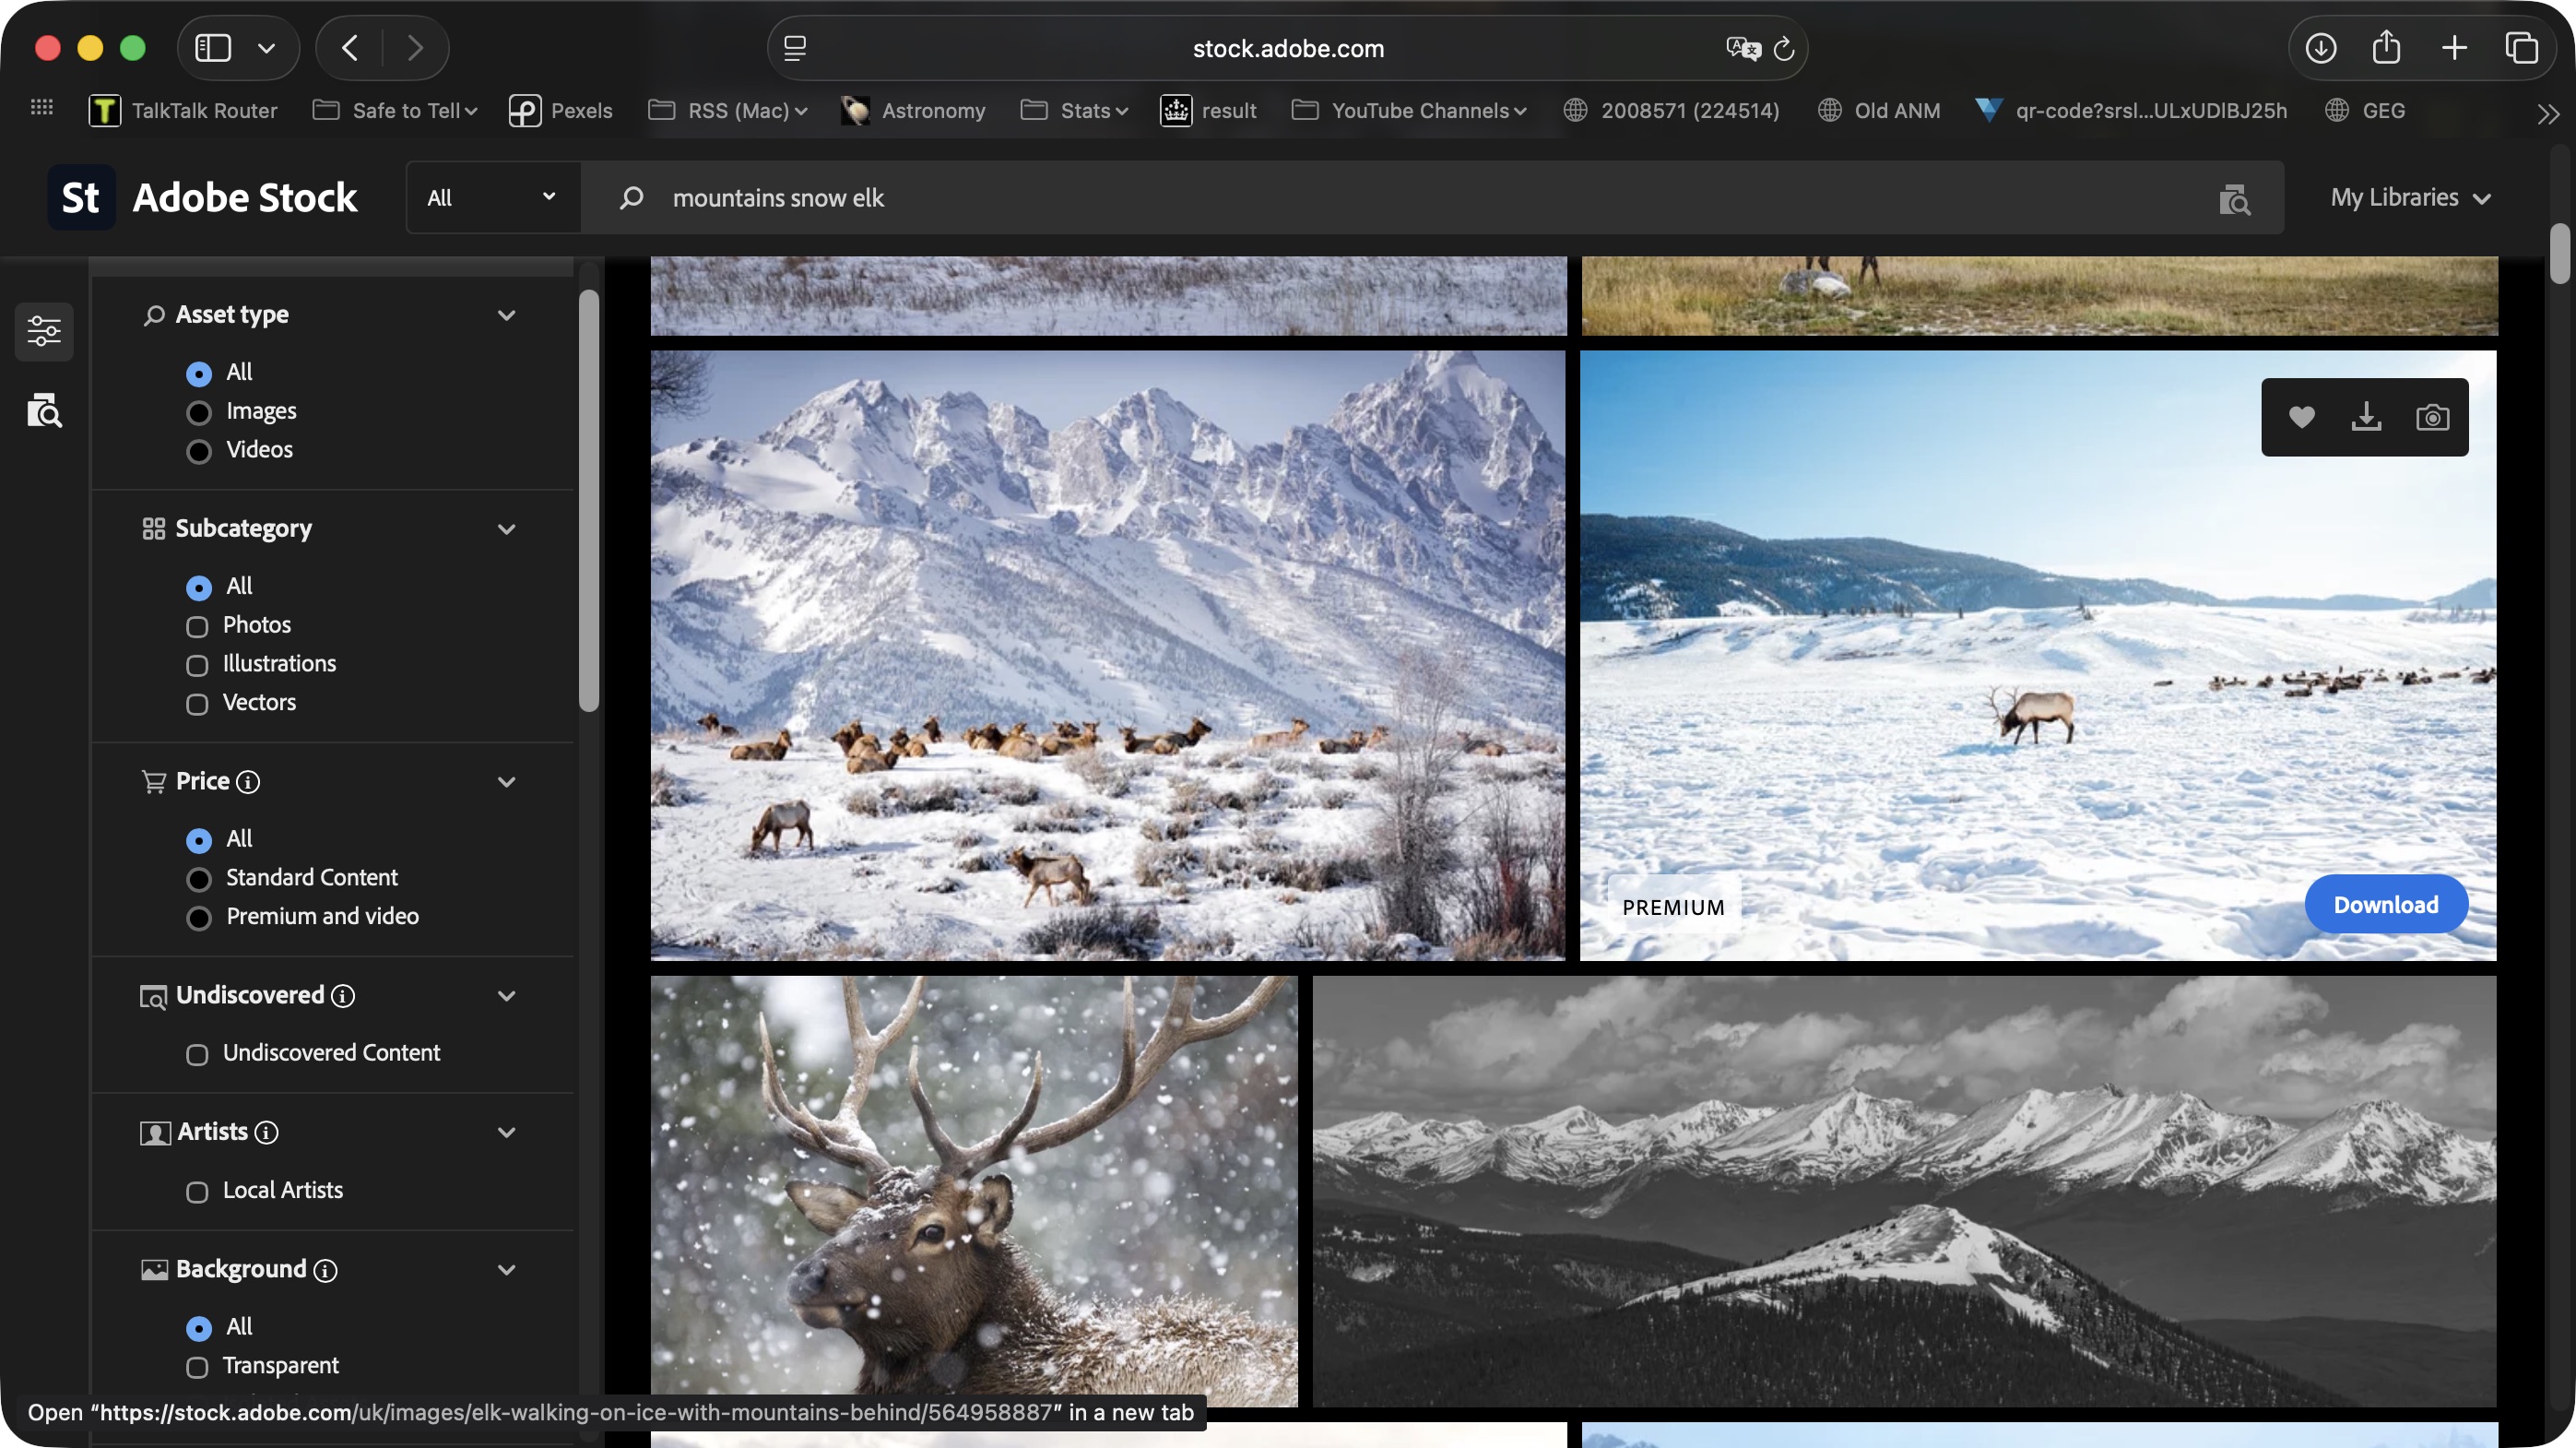Click the search magnifier icon

point(631,198)
